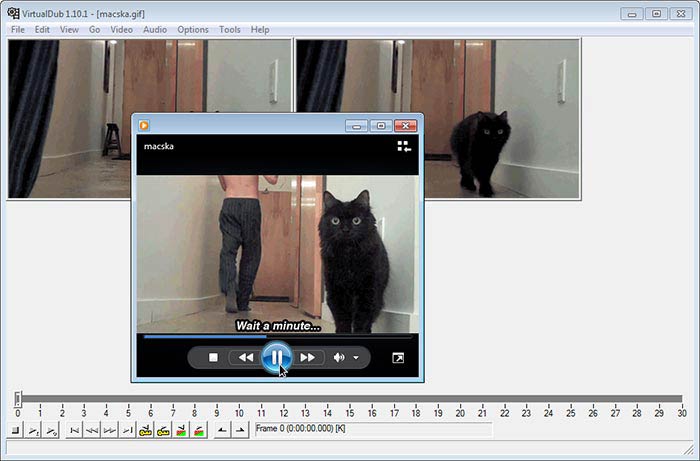The width and height of the screenshot is (700, 461).
Task: Click the frame 15 mark on the timeline
Action: pyautogui.click(x=349, y=413)
